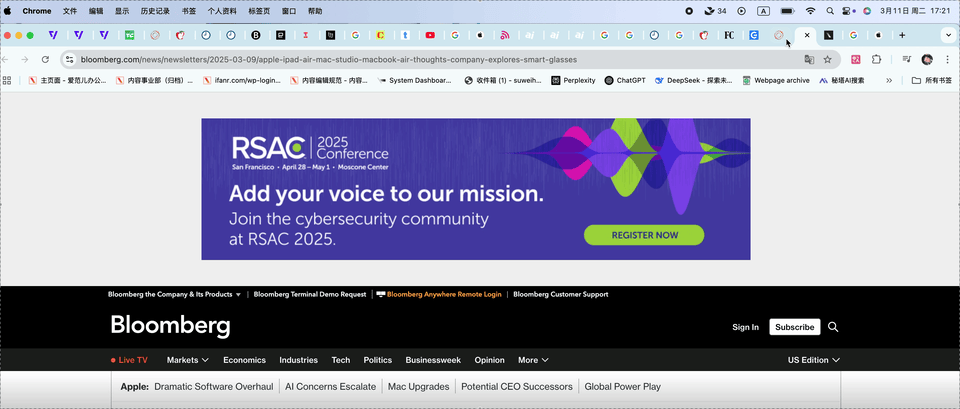
Task: Click the Bloomberg search magnifier icon
Action: click(833, 327)
